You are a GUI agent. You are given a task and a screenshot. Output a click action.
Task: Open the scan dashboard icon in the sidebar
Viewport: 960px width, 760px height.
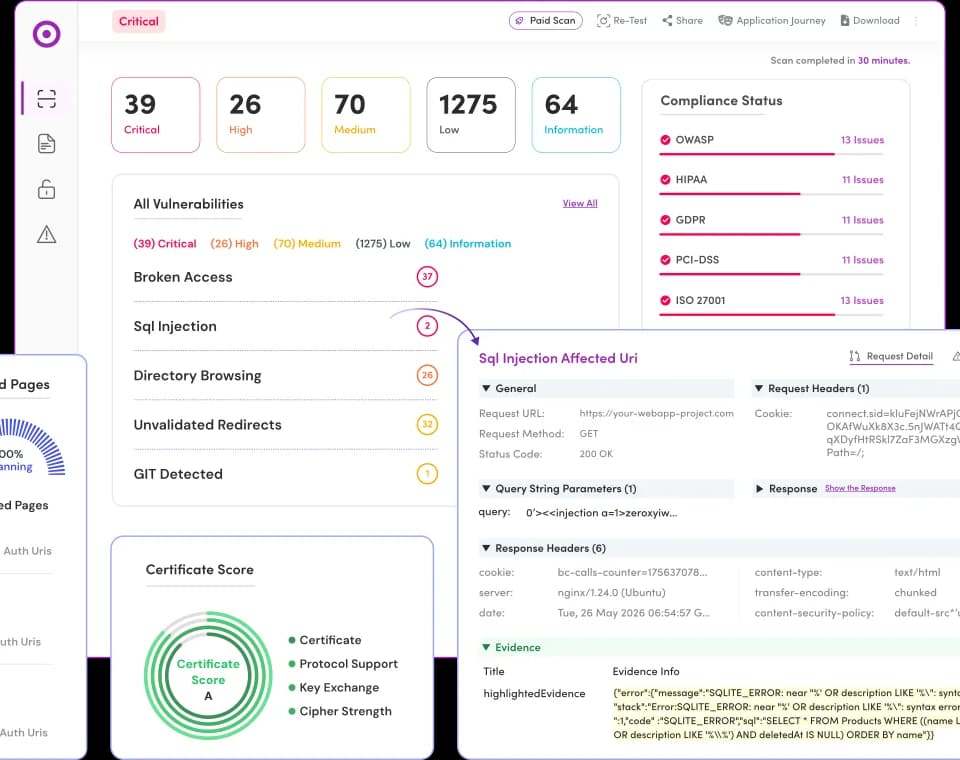[x=47, y=99]
